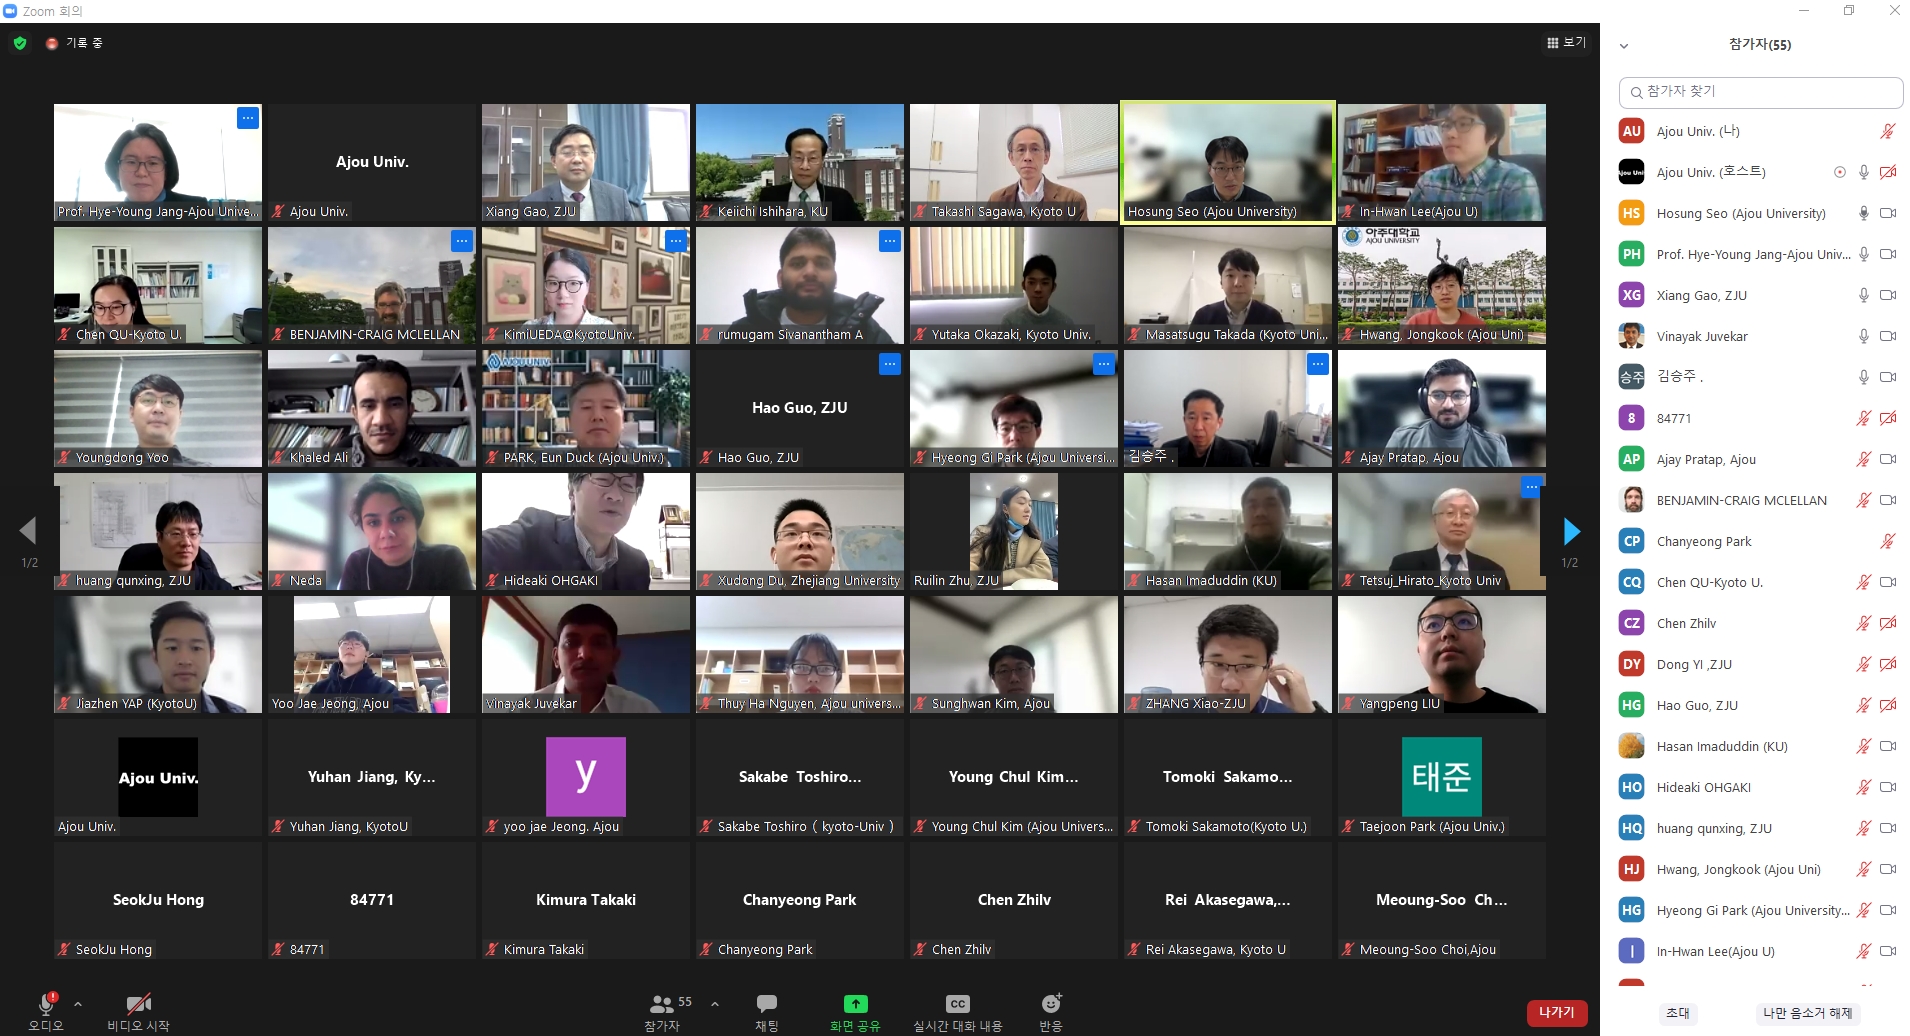Click the Taejoon Park avatar tile
Viewport: 1910px width, 1036px height.
click(1442, 777)
